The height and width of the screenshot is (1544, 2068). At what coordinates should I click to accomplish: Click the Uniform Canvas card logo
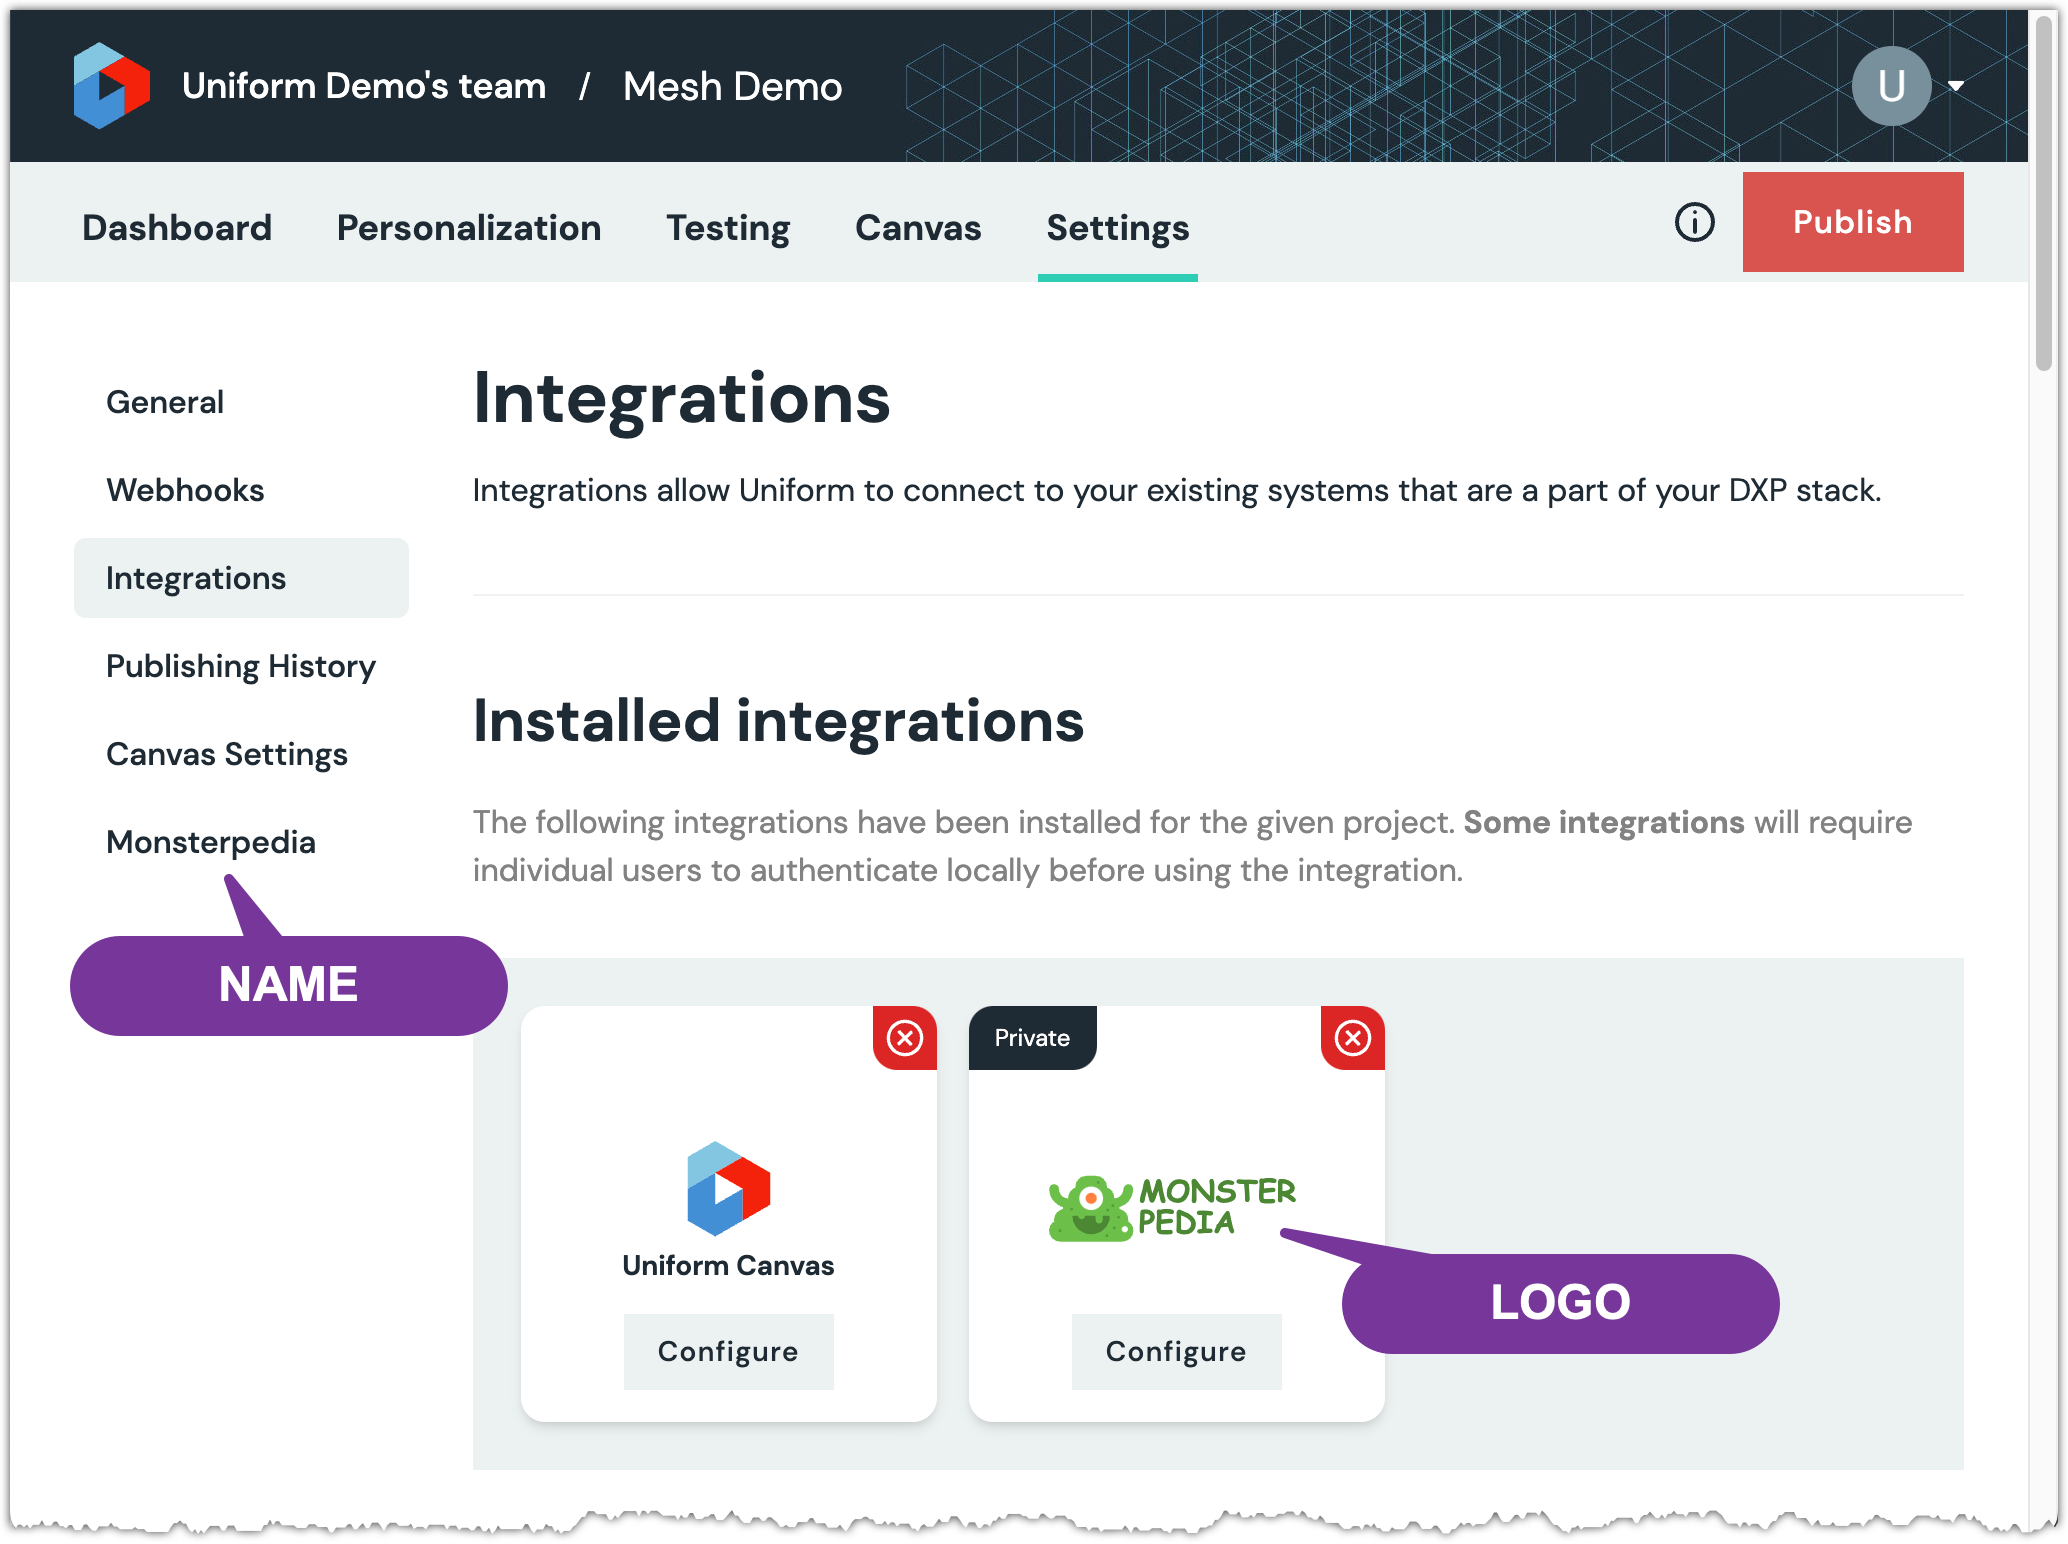tap(728, 1188)
